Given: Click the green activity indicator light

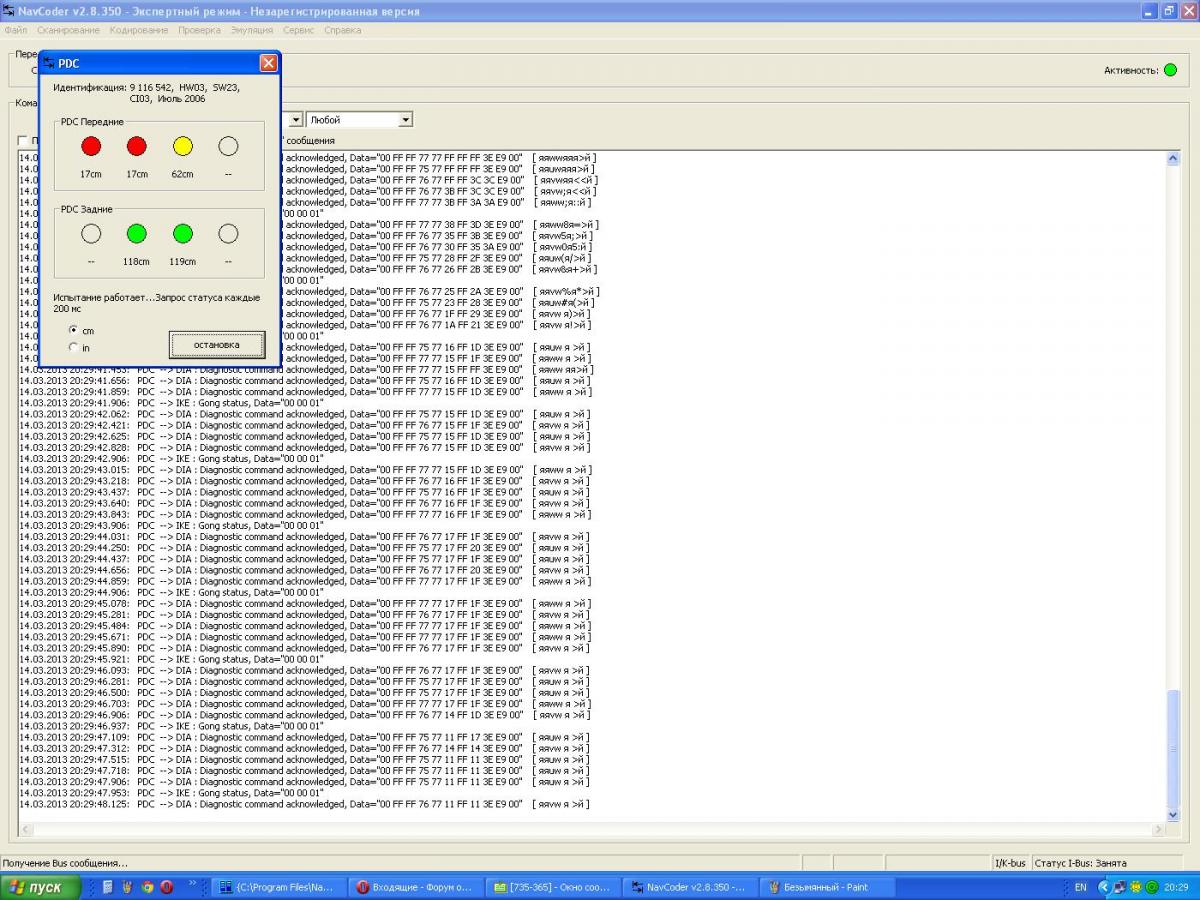Looking at the screenshot, I should point(1170,70).
